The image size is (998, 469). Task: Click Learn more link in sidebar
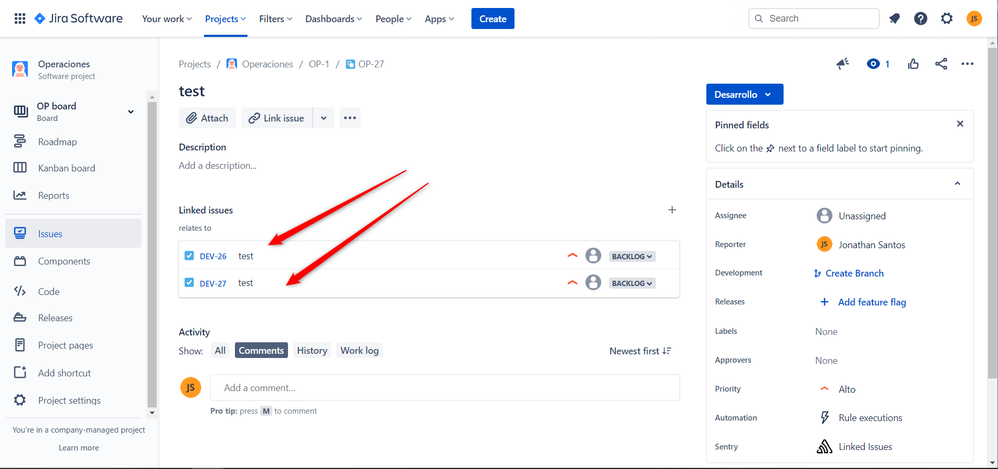point(79,447)
